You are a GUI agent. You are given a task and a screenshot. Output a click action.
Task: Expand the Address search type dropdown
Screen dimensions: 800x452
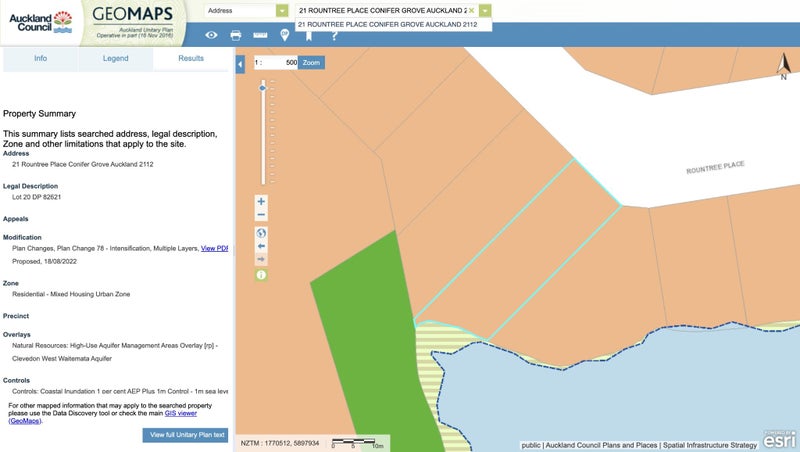pyautogui.click(x=283, y=11)
